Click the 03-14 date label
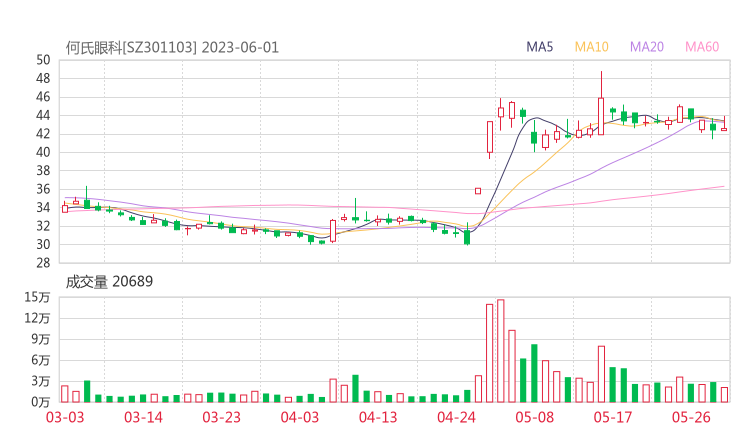The width and height of the screenshot is (740, 440). click(143, 417)
